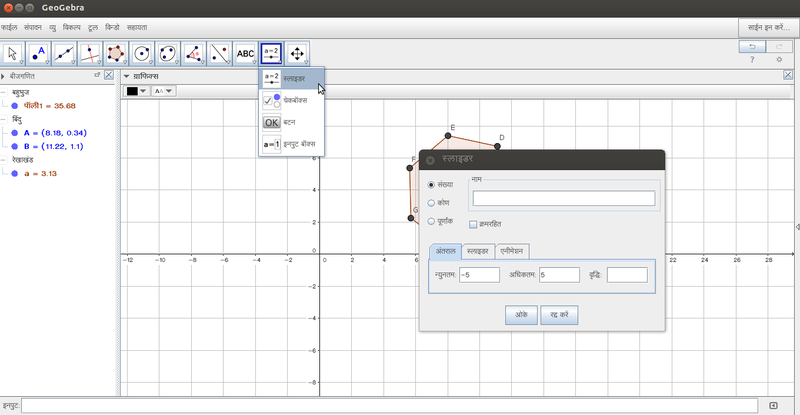This screenshot has height=415, width=800.
Task: Open Algebra view in separate window
Action: tap(97, 75)
